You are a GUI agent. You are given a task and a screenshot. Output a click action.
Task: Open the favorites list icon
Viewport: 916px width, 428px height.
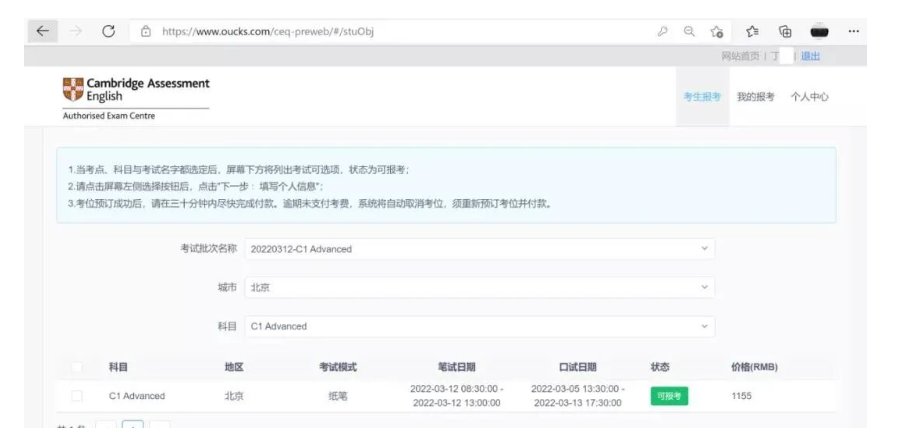pyautogui.click(x=752, y=32)
